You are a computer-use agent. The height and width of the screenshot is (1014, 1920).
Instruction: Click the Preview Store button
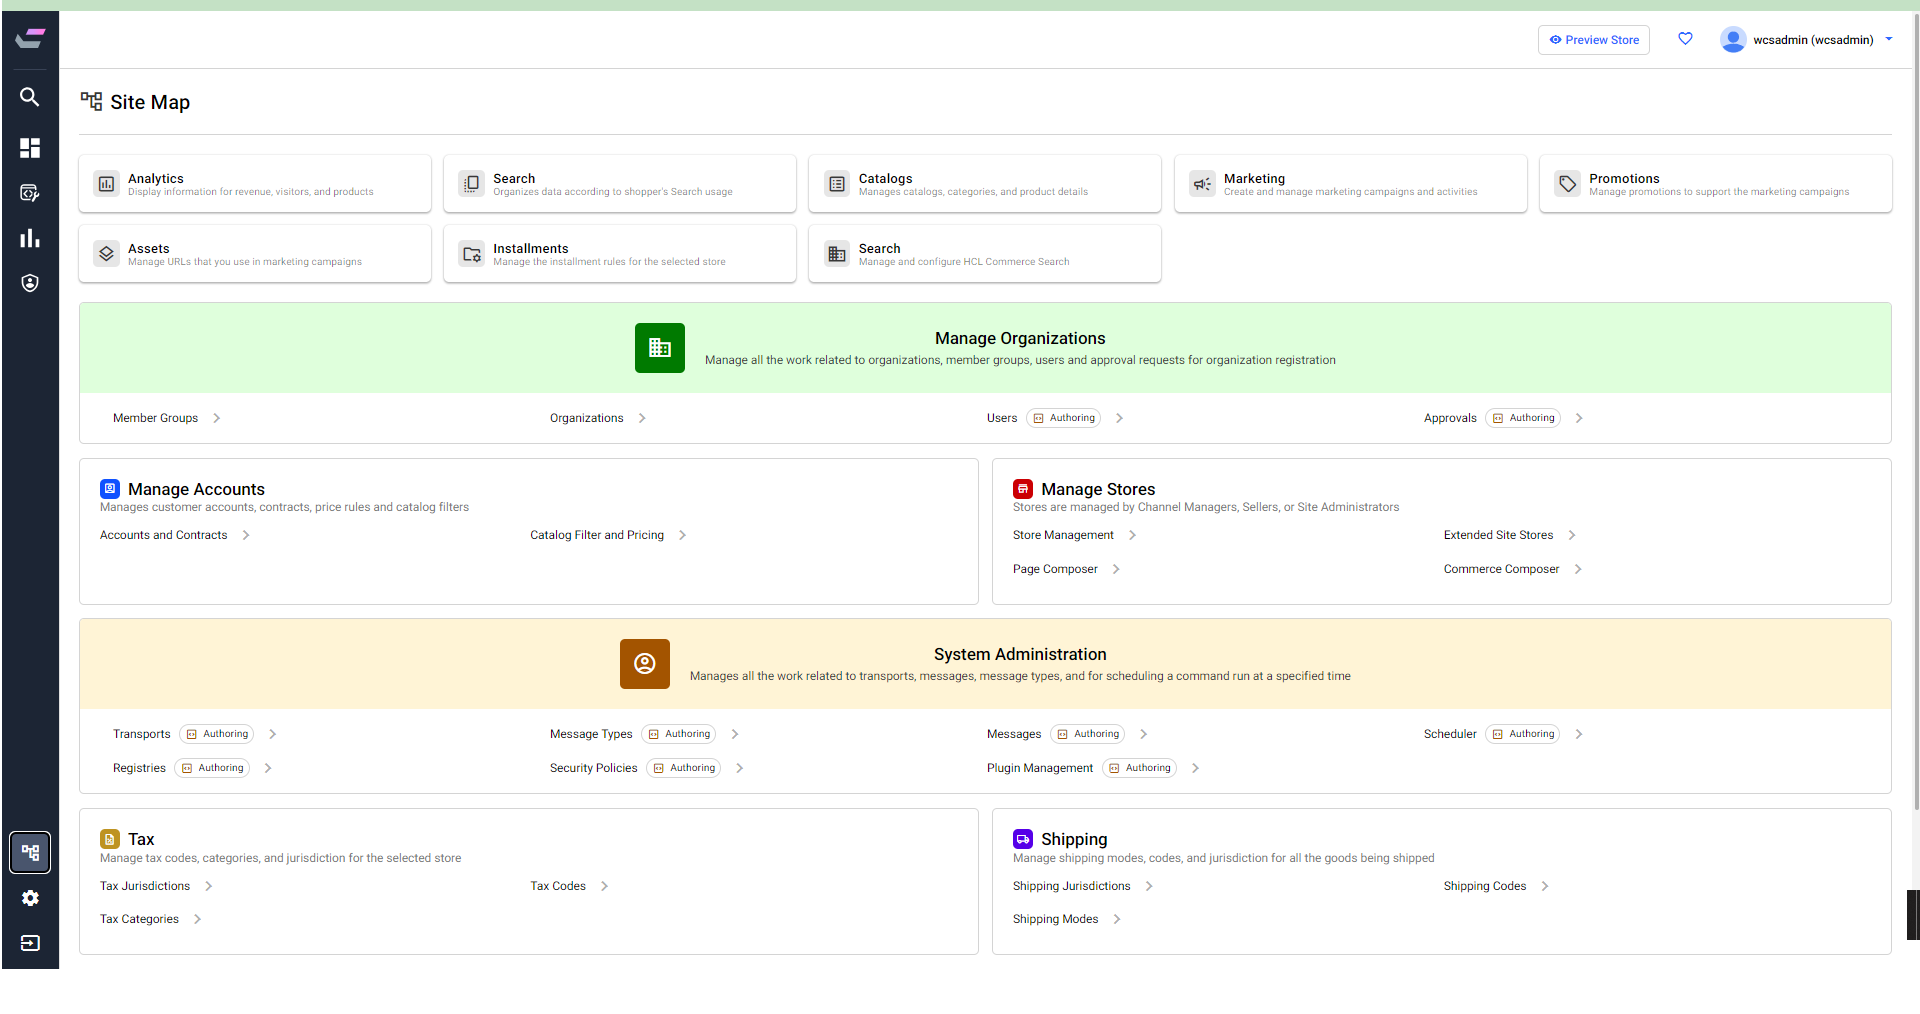coord(1594,40)
